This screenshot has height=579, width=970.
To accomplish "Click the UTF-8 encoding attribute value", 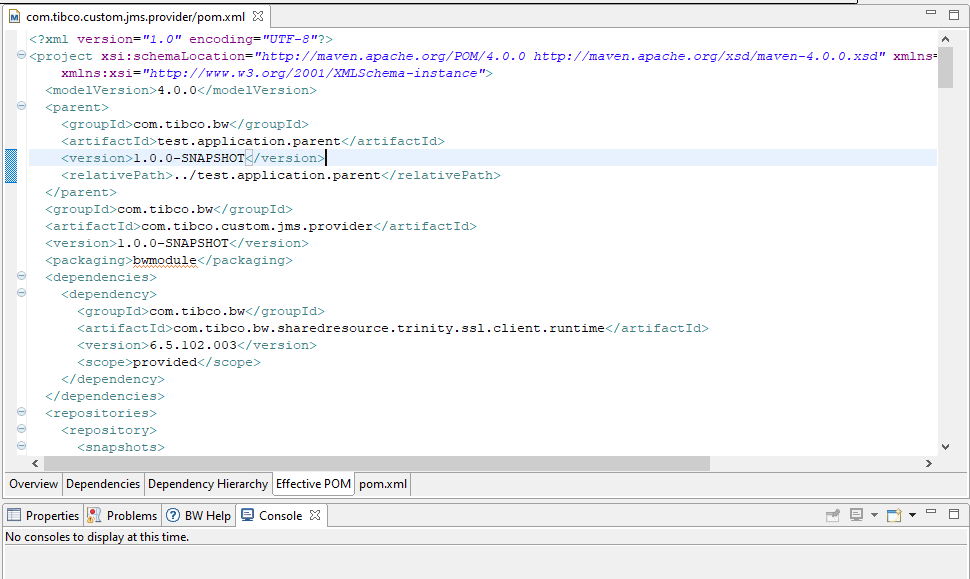I will (291, 39).
